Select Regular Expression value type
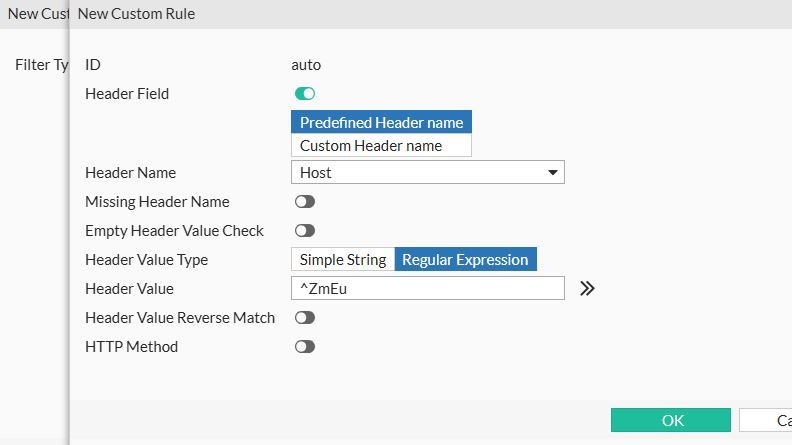Screen dimensions: 792x445 click(x=465, y=260)
